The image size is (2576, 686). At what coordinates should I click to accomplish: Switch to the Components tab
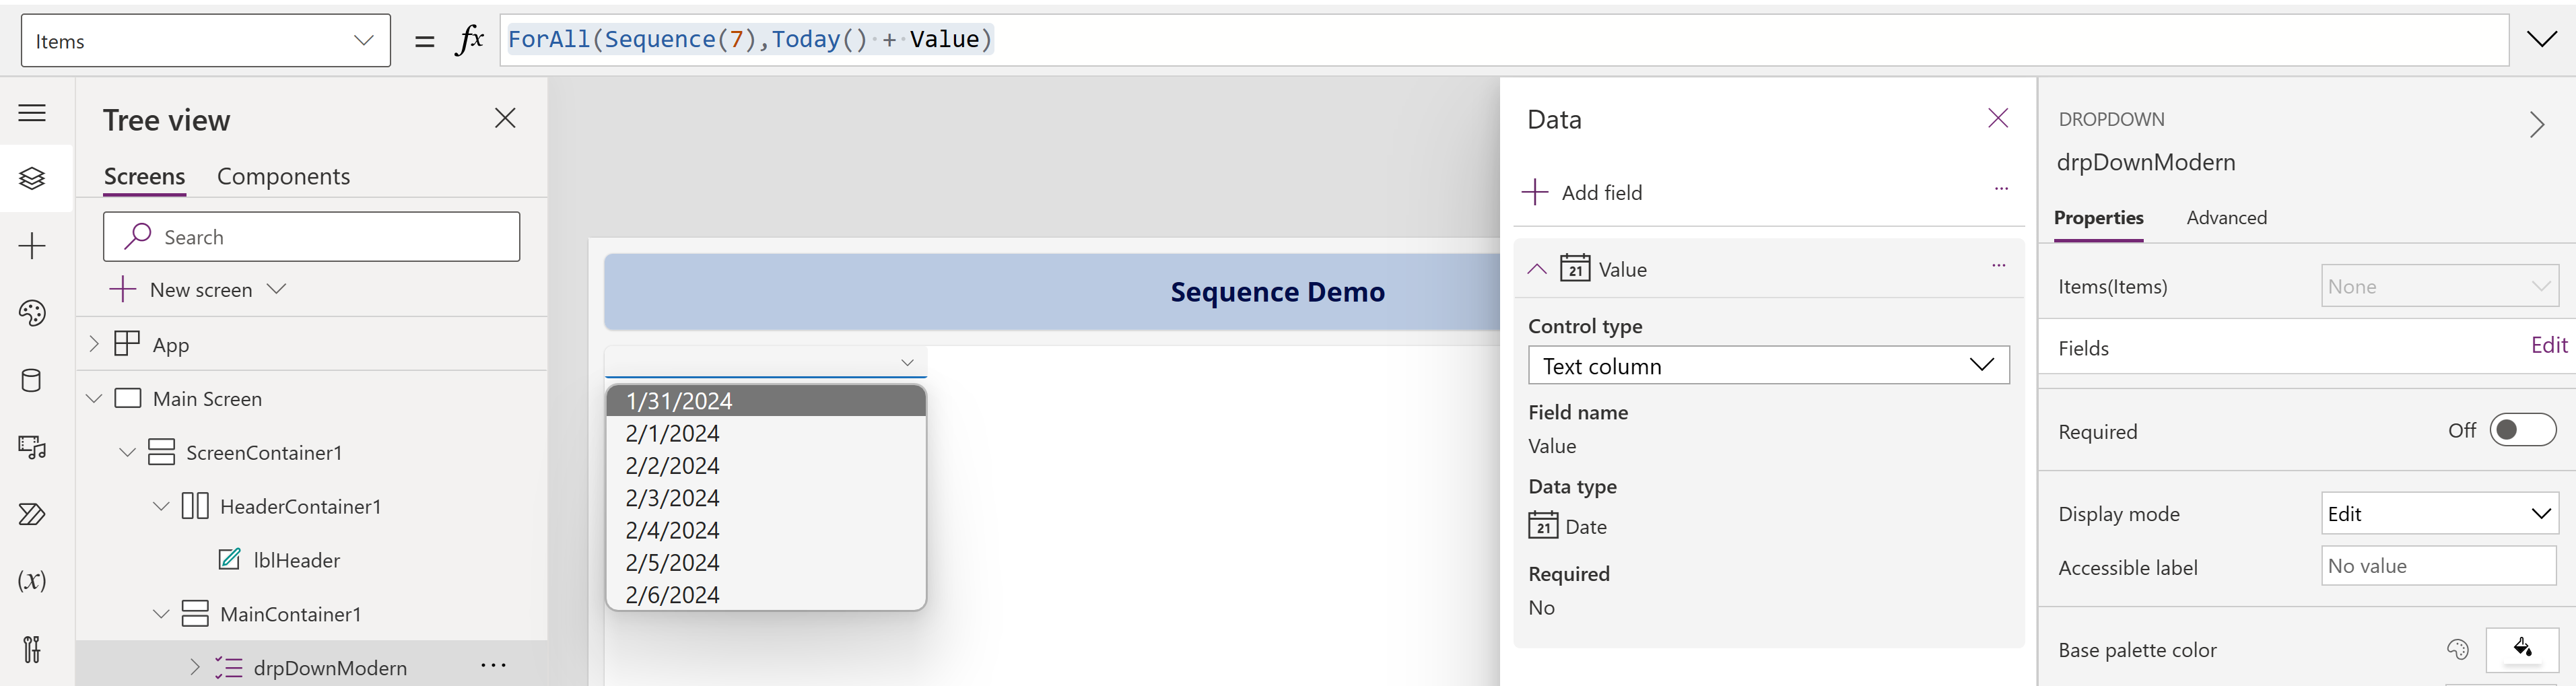pyautogui.click(x=283, y=176)
